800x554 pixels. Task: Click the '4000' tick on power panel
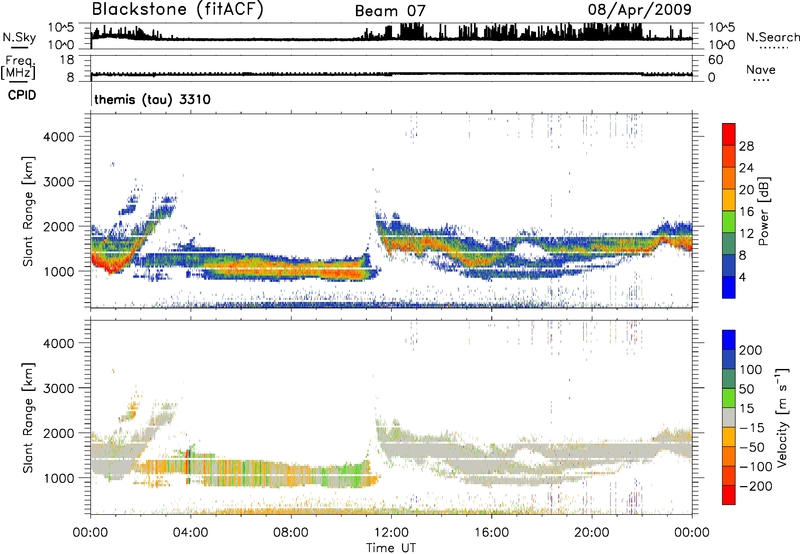[x=59, y=137]
